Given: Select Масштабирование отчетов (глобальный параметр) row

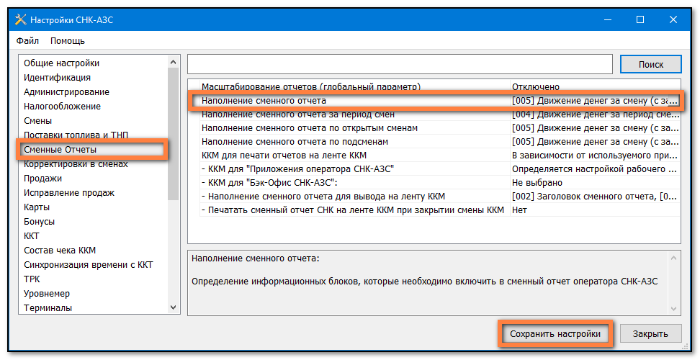Looking at the screenshot, I should (440, 87).
